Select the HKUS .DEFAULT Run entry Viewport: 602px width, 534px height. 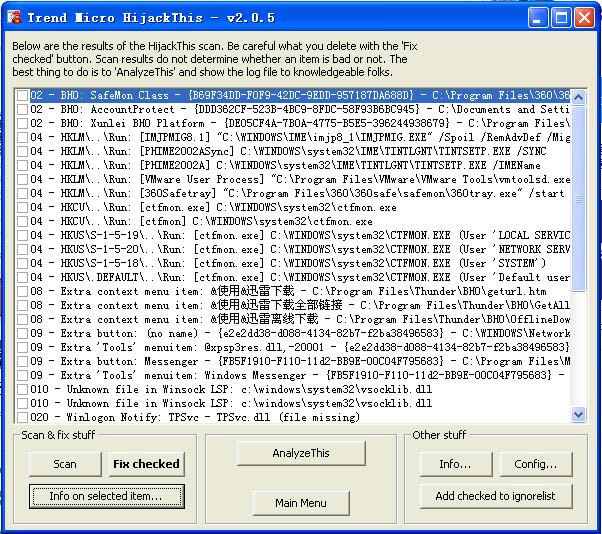[x=300, y=278]
